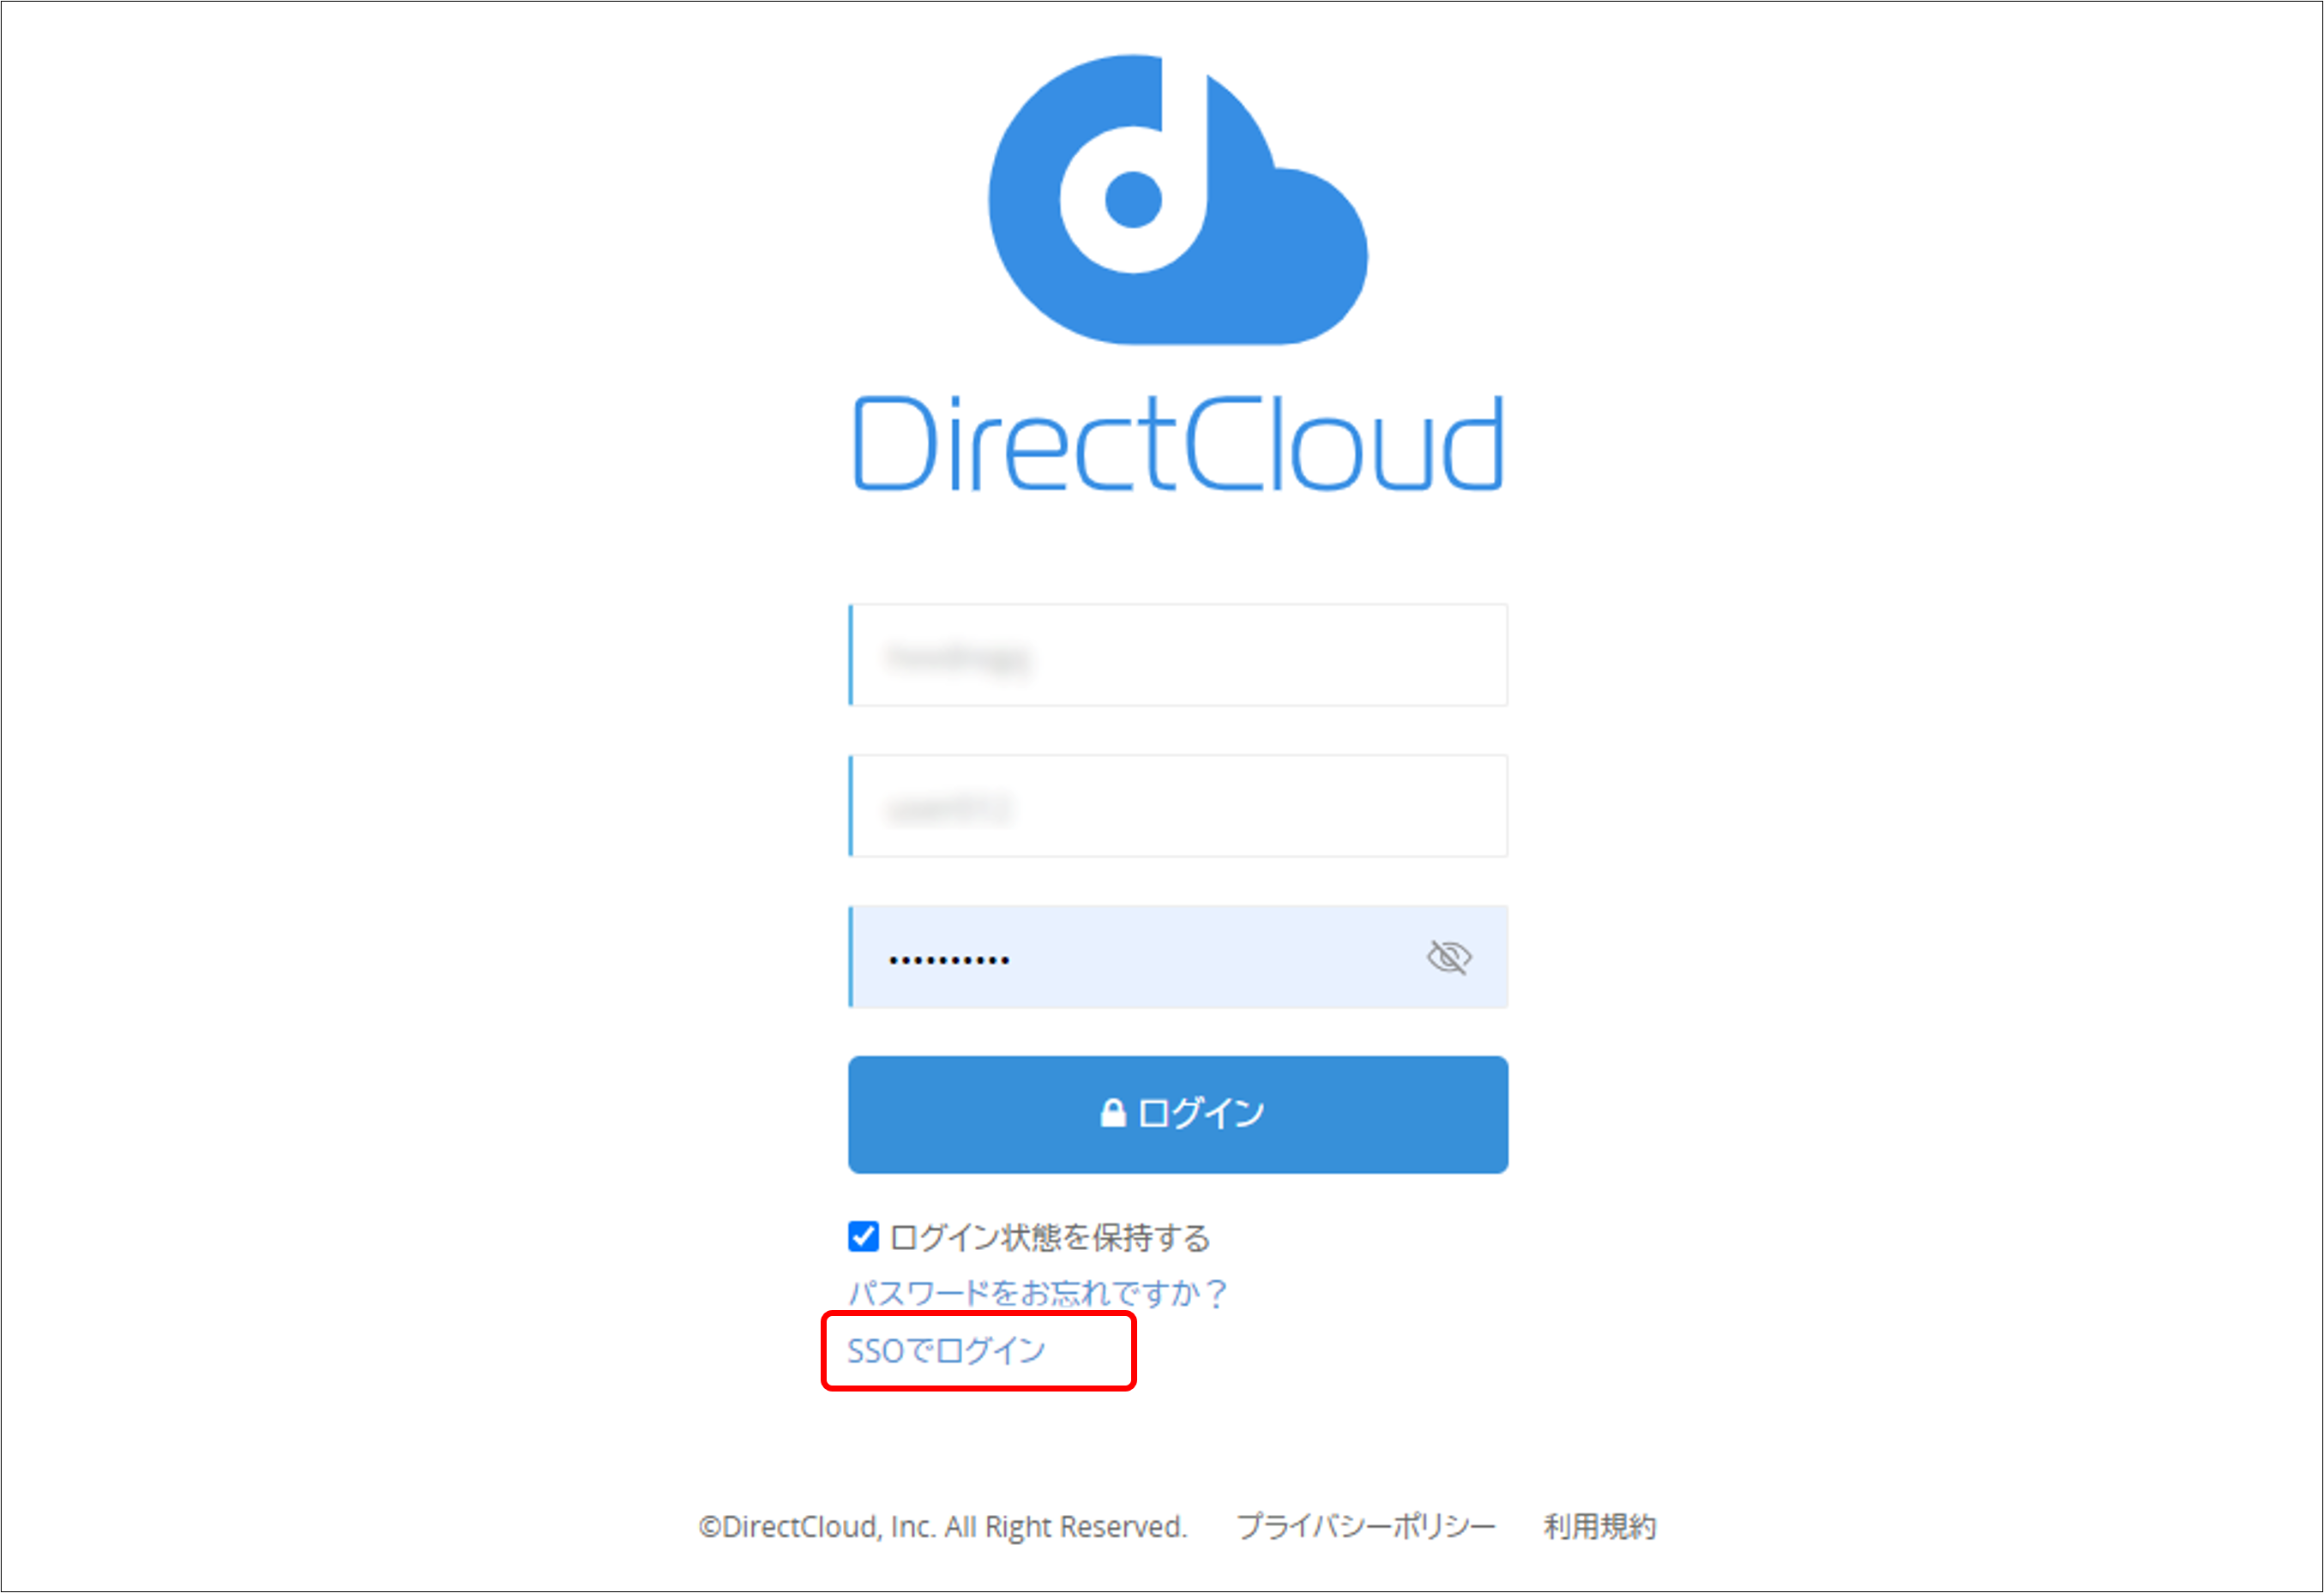Click the blurred company ID input field
The width and height of the screenshot is (2324, 1593).
pyautogui.click(x=1178, y=656)
